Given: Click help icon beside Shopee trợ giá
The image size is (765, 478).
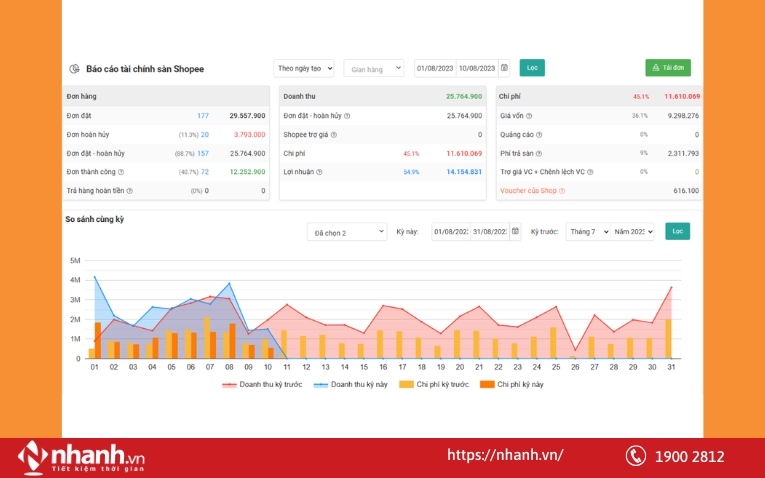Looking at the screenshot, I should 334,135.
